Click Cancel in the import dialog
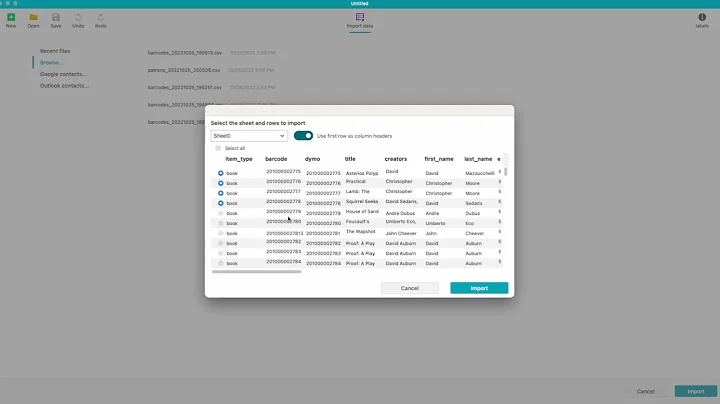The image size is (720, 404). tap(410, 288)
